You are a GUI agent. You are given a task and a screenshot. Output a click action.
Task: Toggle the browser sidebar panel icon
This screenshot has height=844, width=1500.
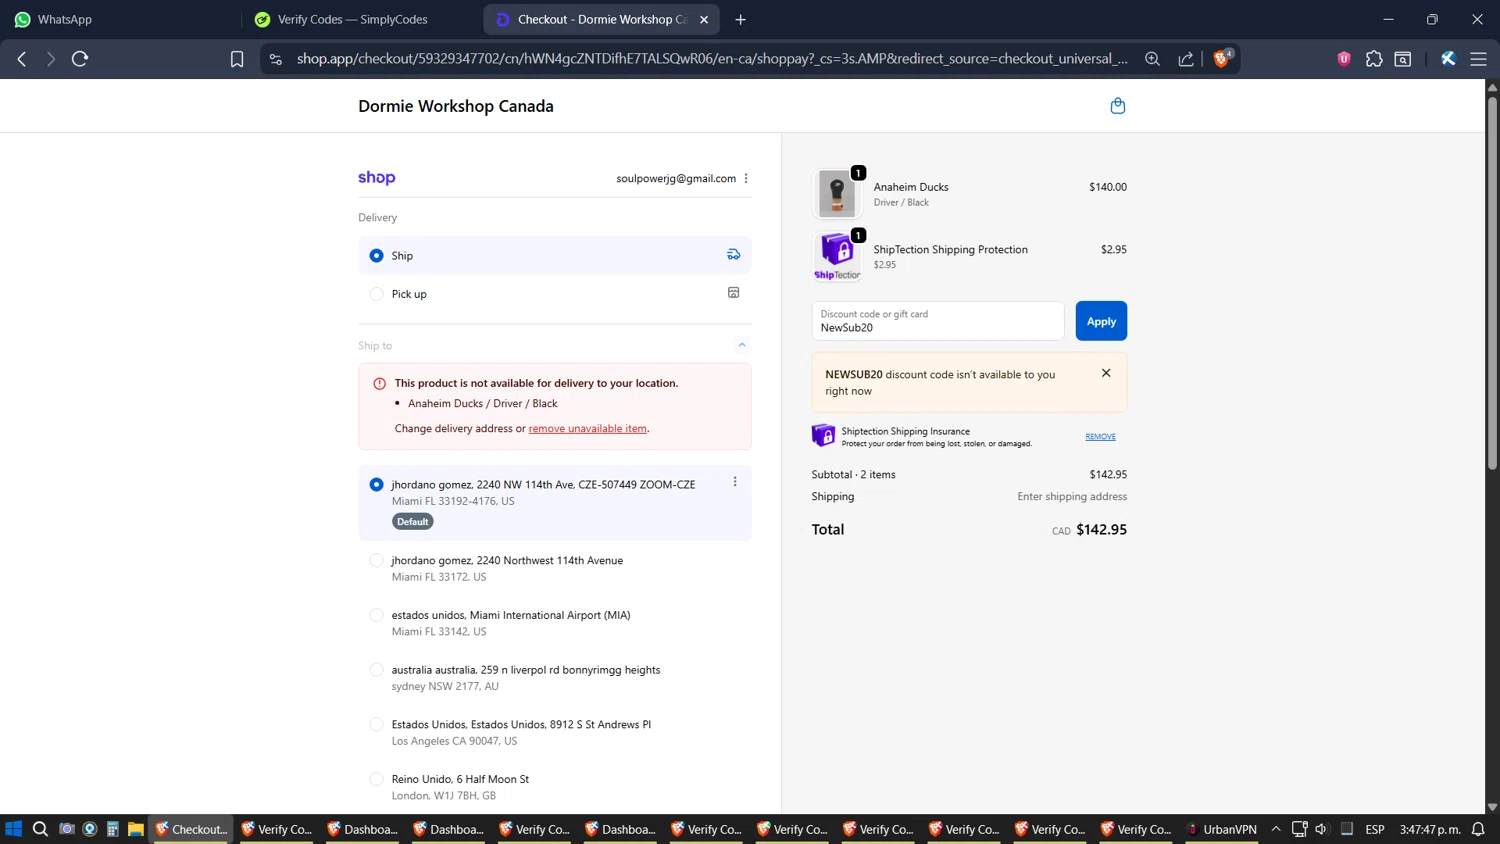1403,59
